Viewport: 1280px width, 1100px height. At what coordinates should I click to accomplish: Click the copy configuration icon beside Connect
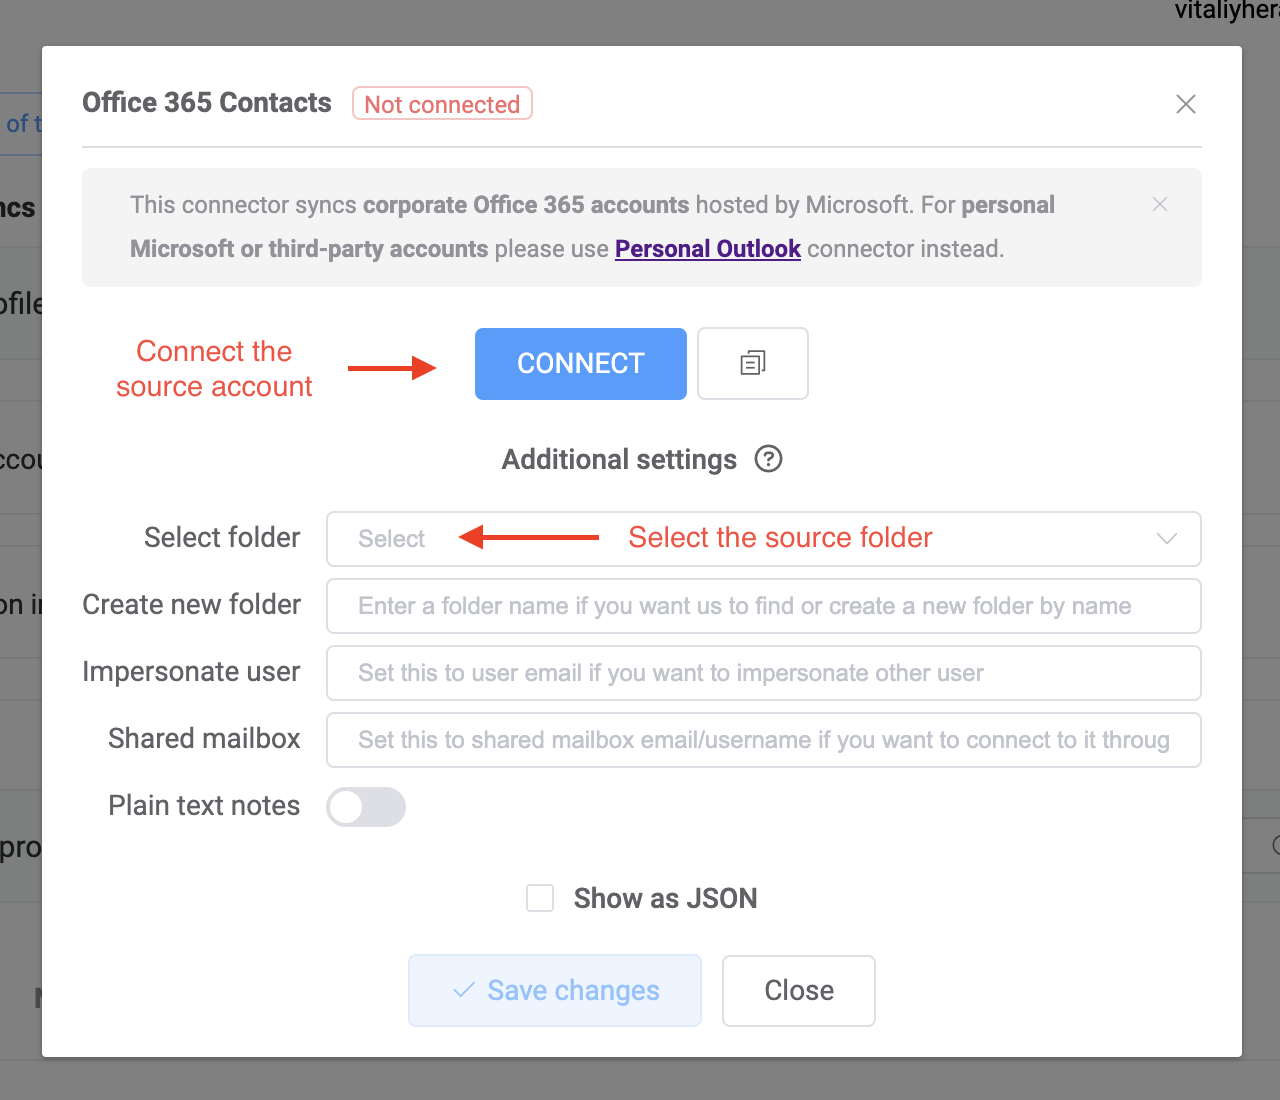[752, 363]
